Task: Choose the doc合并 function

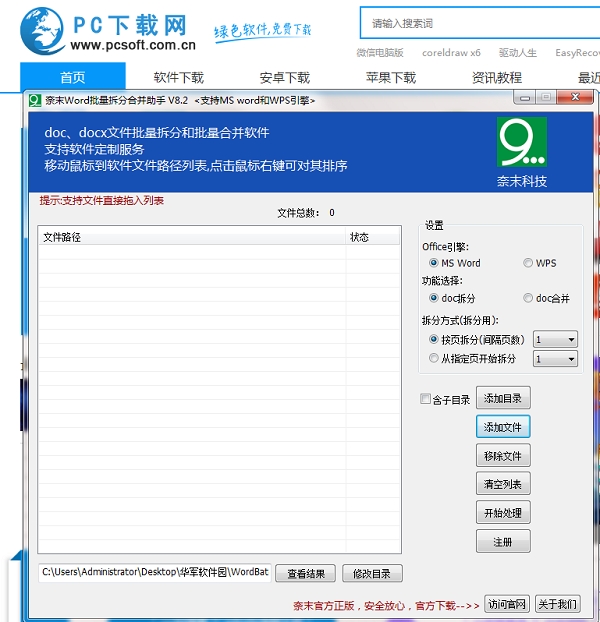Action: (x=546, y=298)
